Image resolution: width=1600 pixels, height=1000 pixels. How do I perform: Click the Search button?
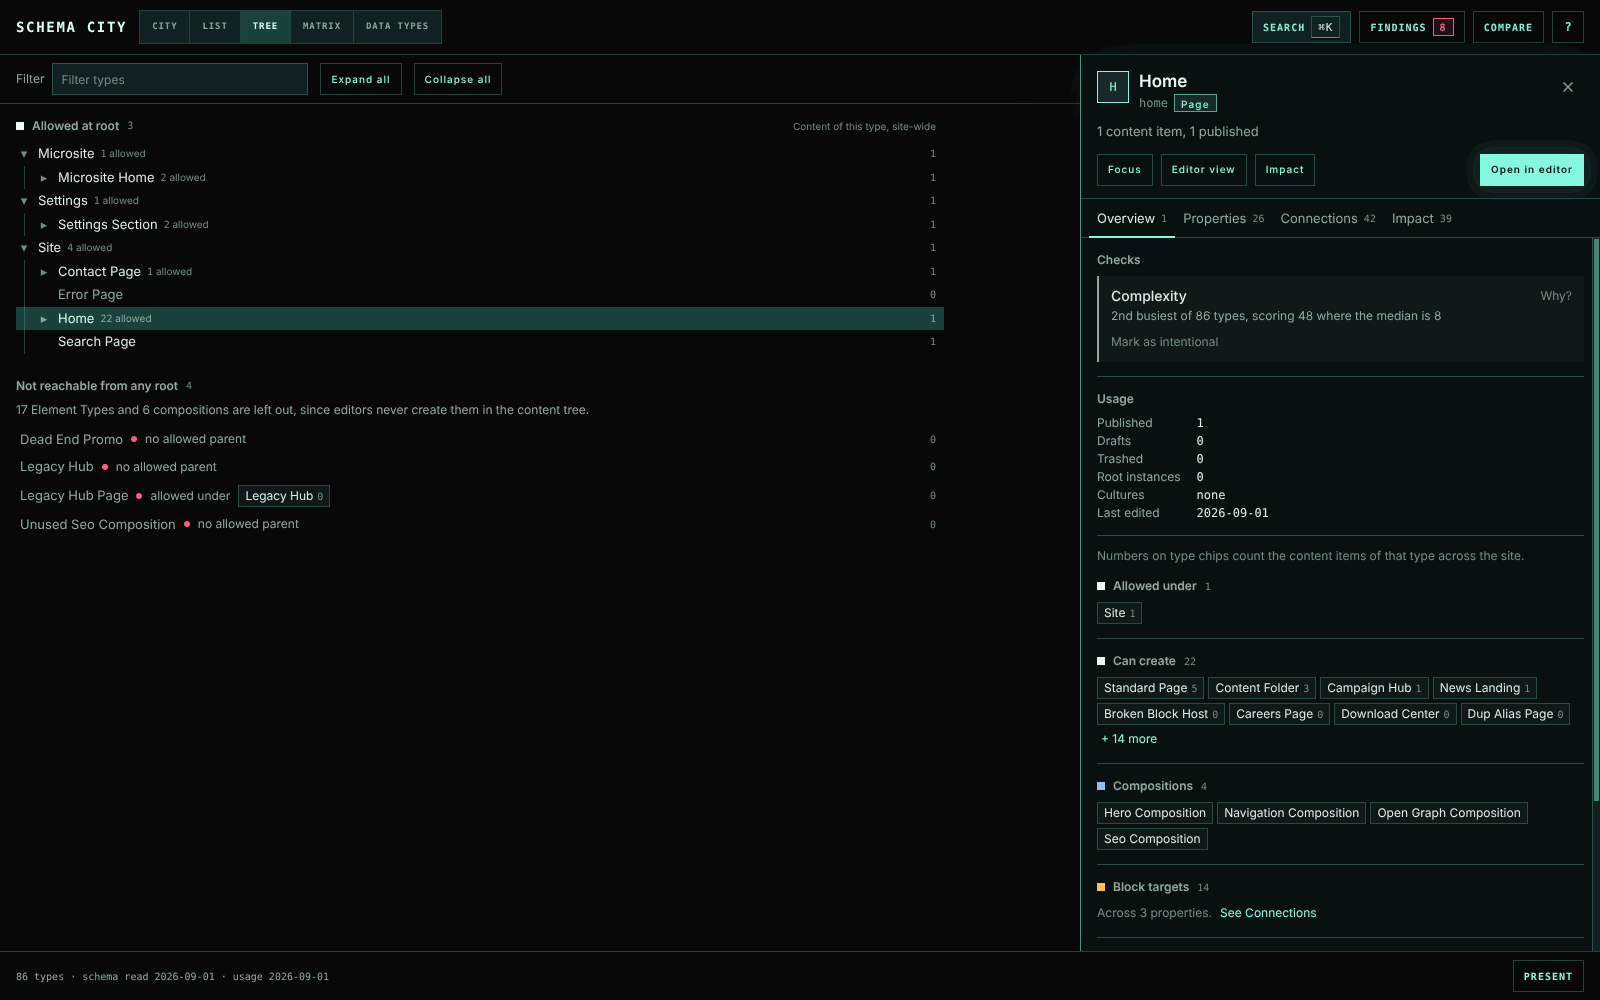[x=1301, y=27]
